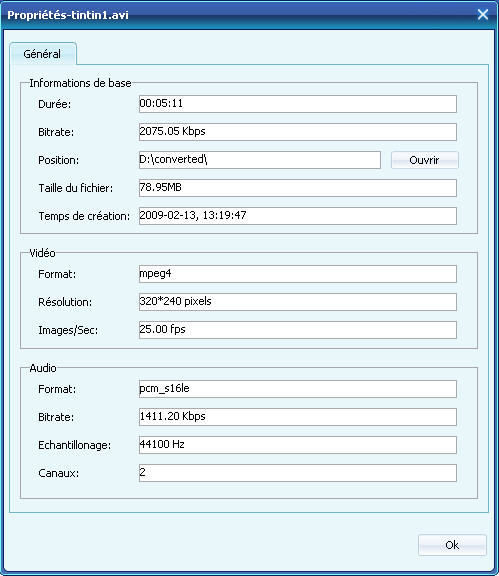Click the video Format field mpeg4

[298, 274]
